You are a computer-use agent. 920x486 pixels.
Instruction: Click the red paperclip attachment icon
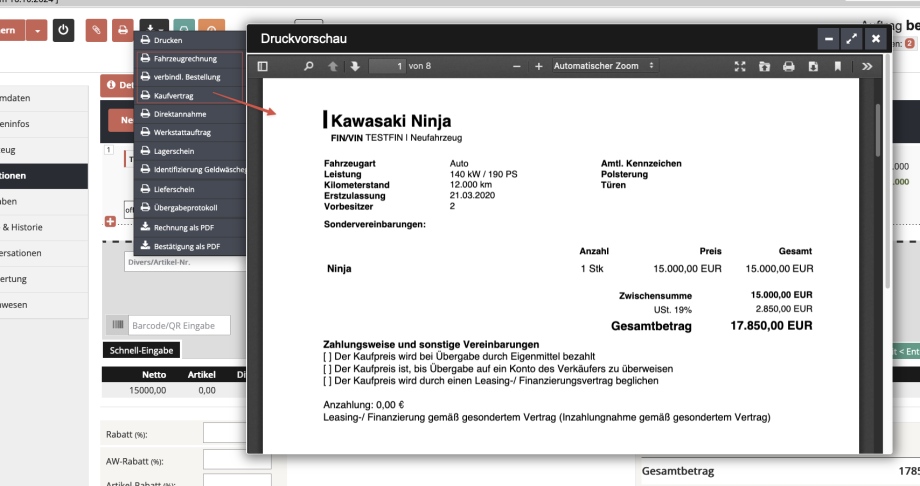click(97, 31)
